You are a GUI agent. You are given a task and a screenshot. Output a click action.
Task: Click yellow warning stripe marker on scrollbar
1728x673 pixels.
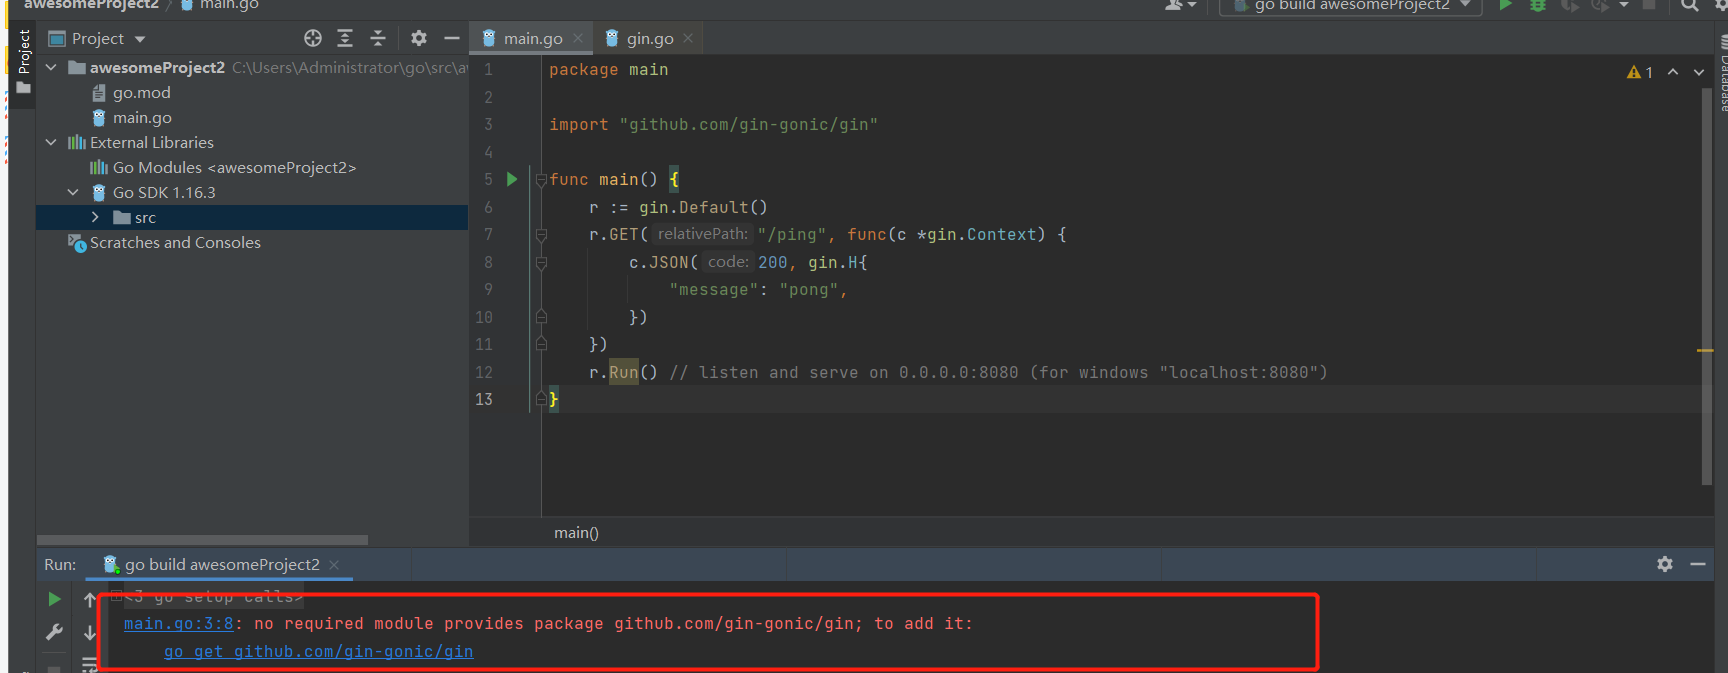click(x=1705, y=351)
